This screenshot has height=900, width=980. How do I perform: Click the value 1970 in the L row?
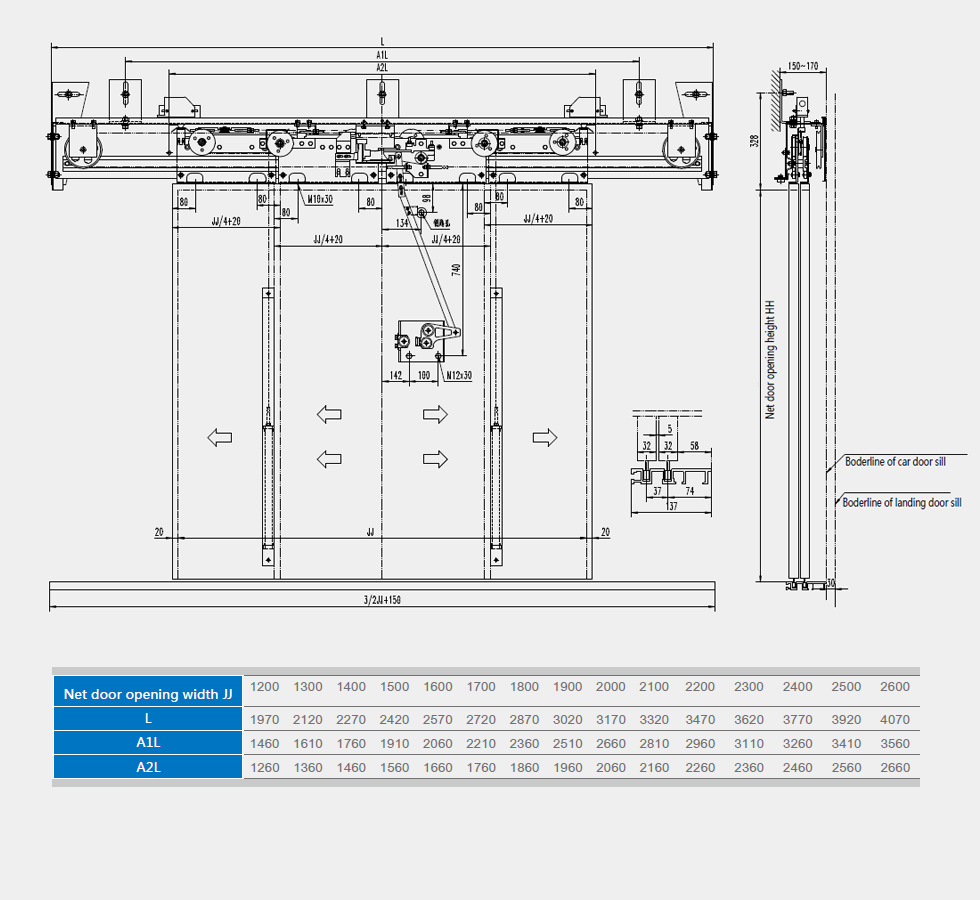click(x=265, y=719)
